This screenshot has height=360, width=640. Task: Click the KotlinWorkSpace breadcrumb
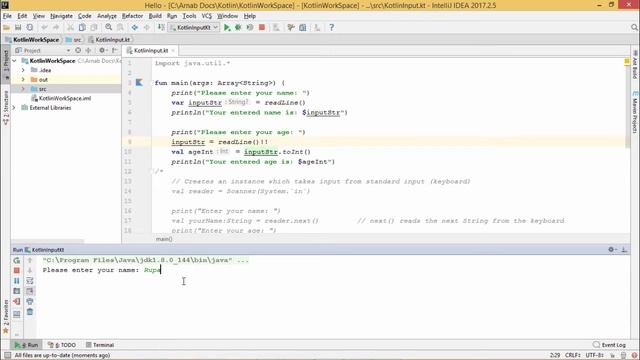tap(32, 40)
